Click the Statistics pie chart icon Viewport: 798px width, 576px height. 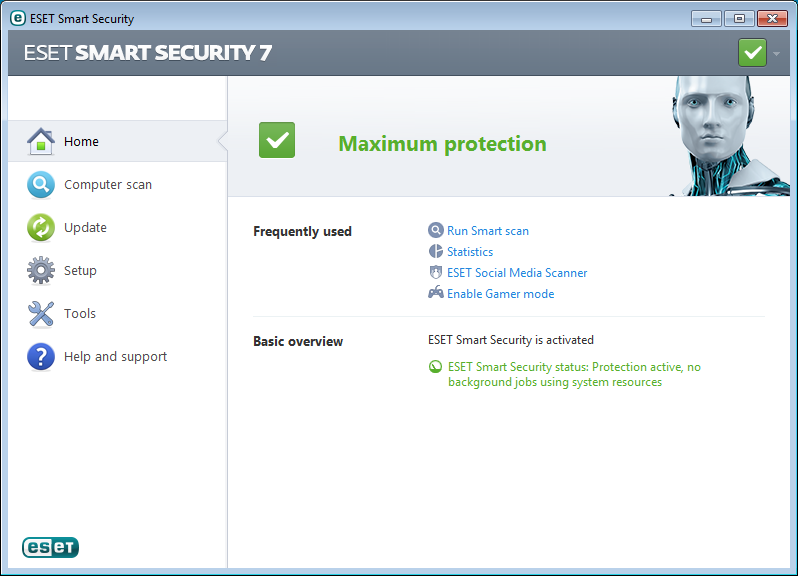point(435,252)
